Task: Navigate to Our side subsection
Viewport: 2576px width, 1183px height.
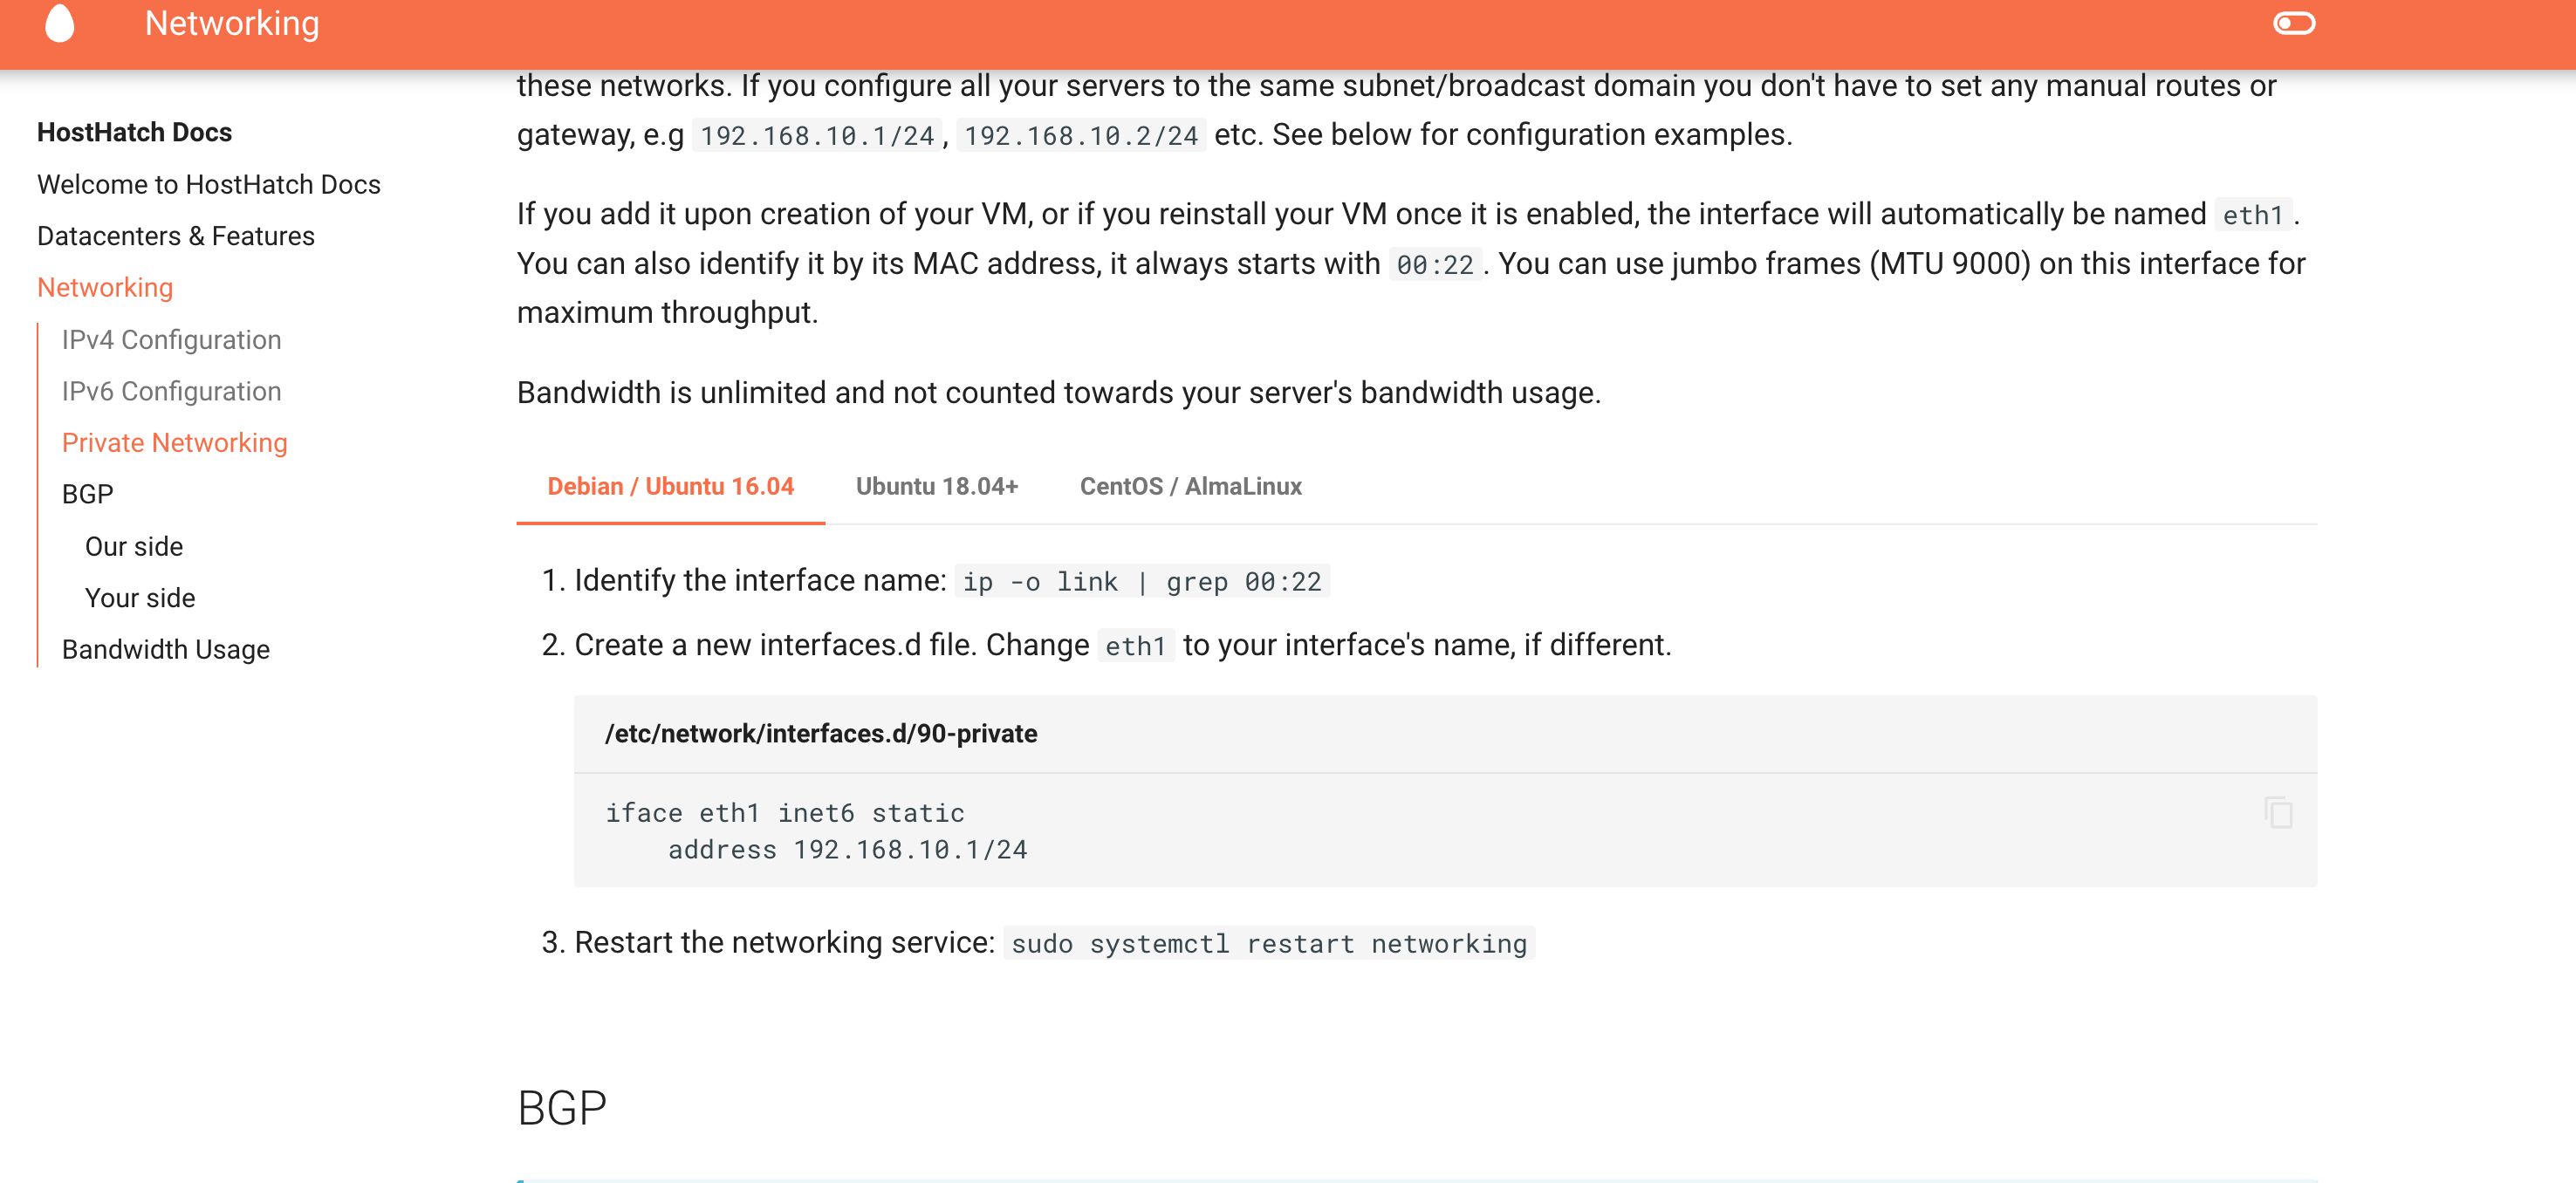Action: pyautogui.click(x=134, y=547)
